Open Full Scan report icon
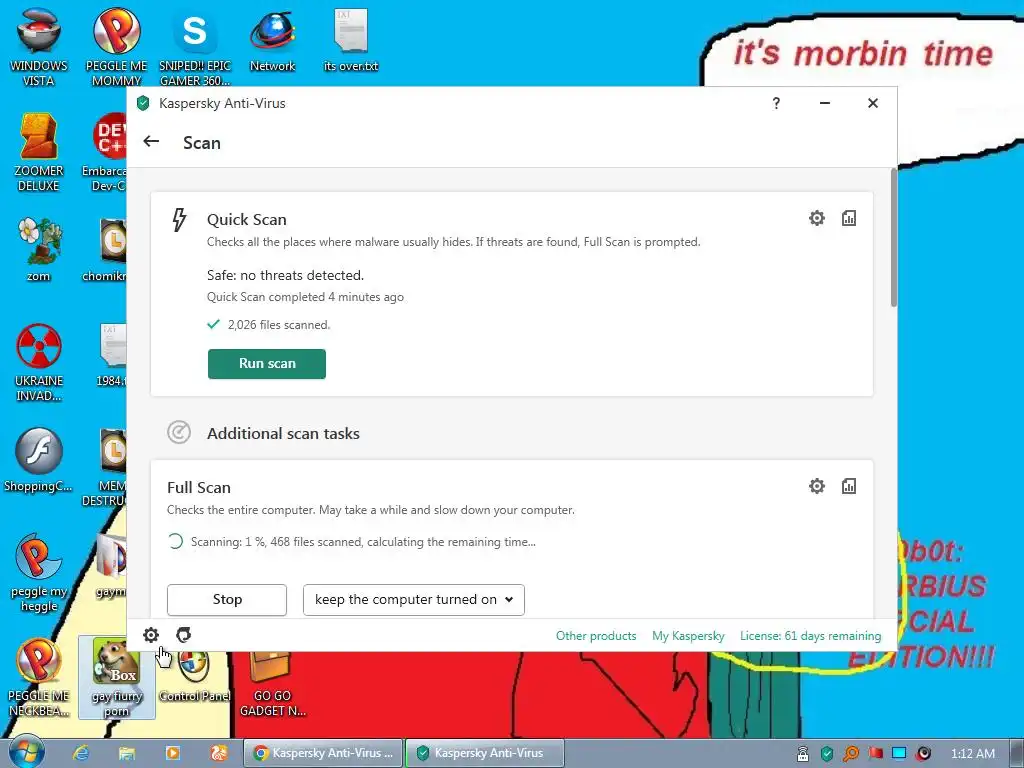 848,486
